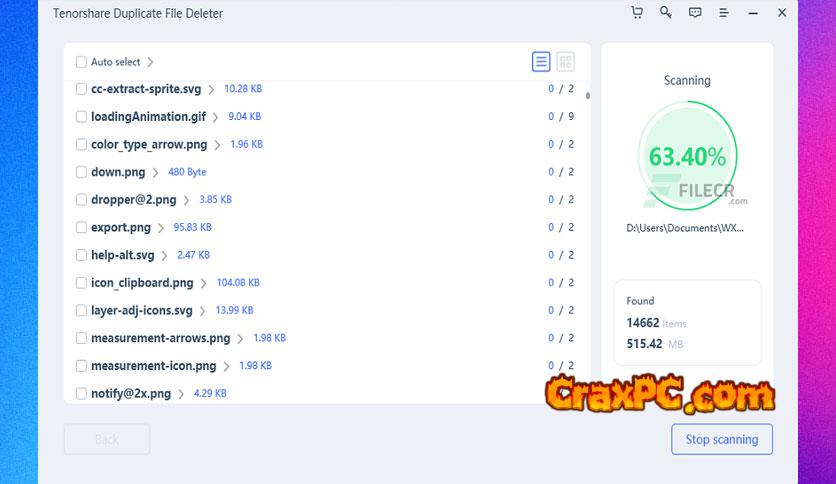Click the key registration icon
The width and height of the screenshot is (836, 484).
click(x=665, y=12)
